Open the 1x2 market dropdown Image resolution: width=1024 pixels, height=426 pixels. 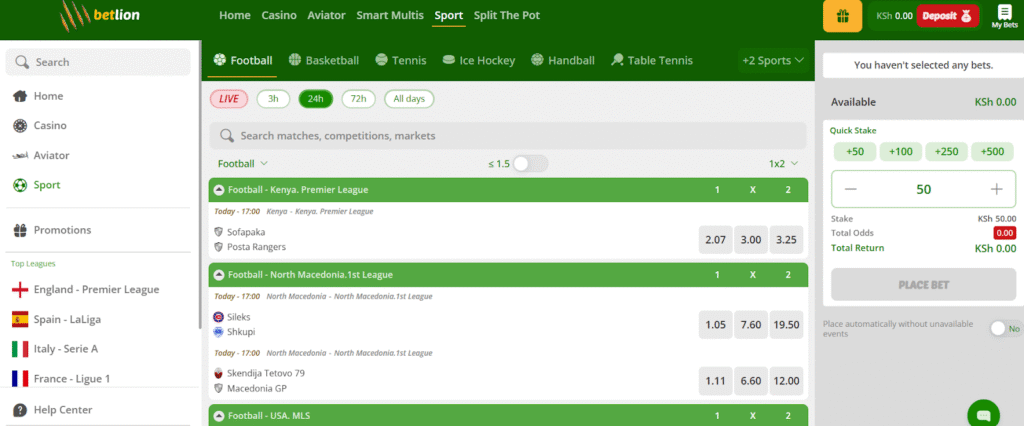(783, 163)
